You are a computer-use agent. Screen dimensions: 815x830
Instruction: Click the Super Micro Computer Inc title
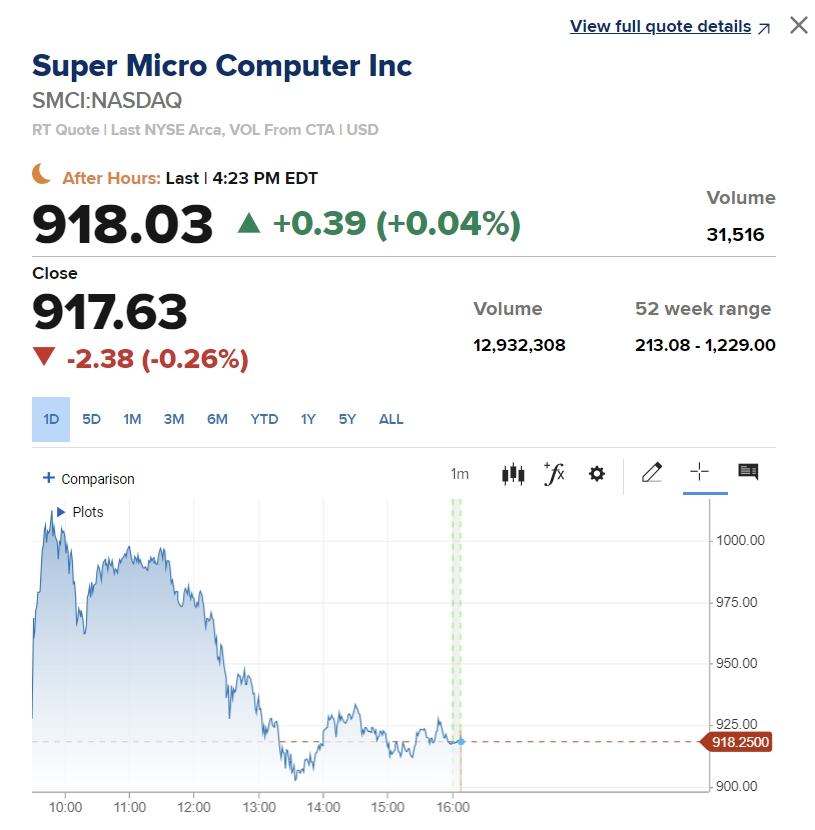[222, 66]
